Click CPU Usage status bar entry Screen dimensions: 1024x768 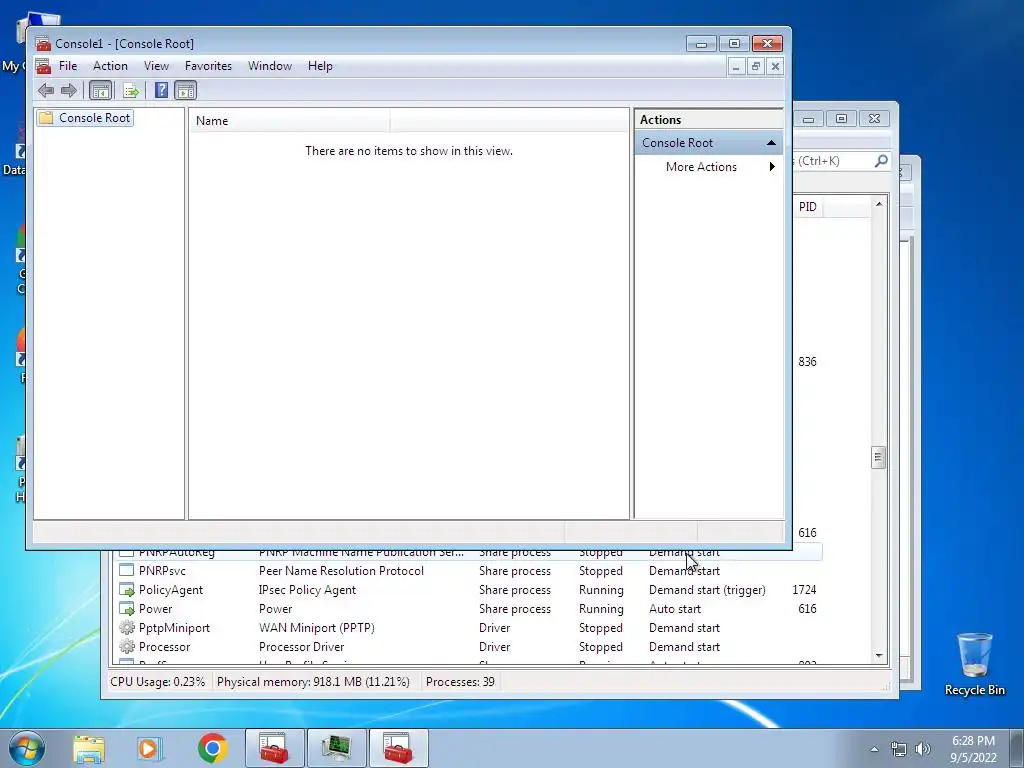[157, 682]
